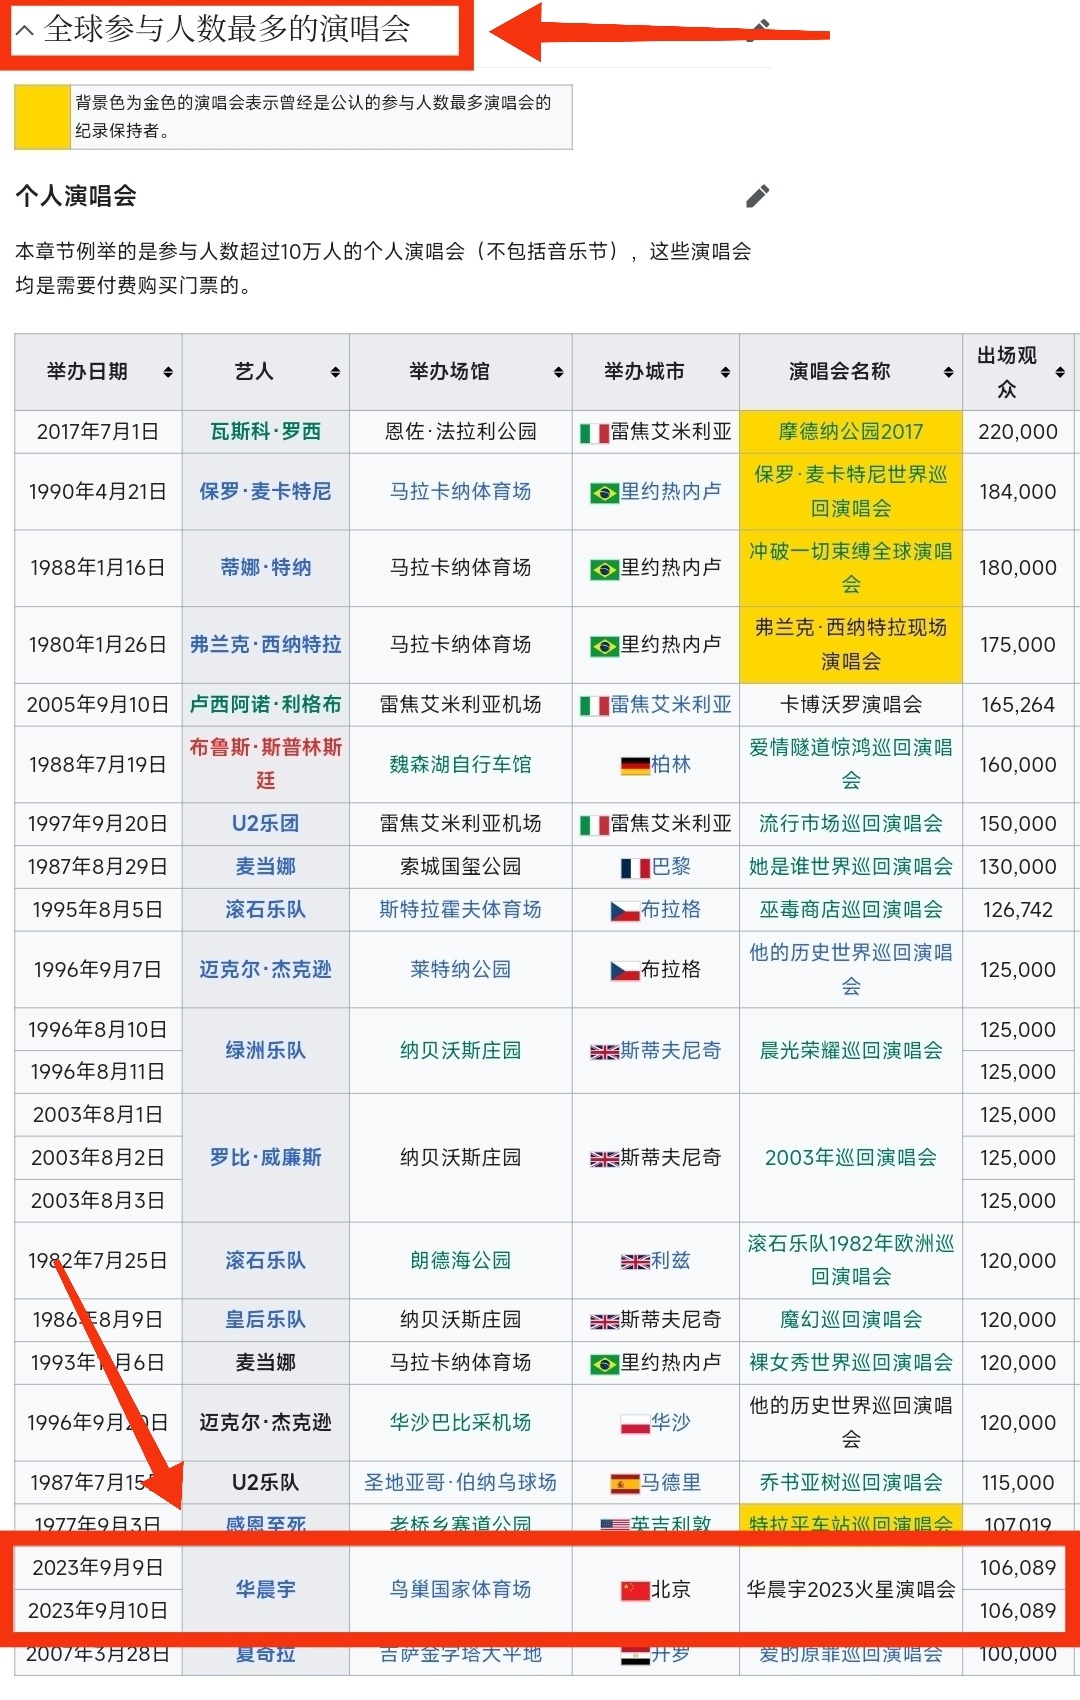Click the French flag beside 巴黎

point(635,869)
